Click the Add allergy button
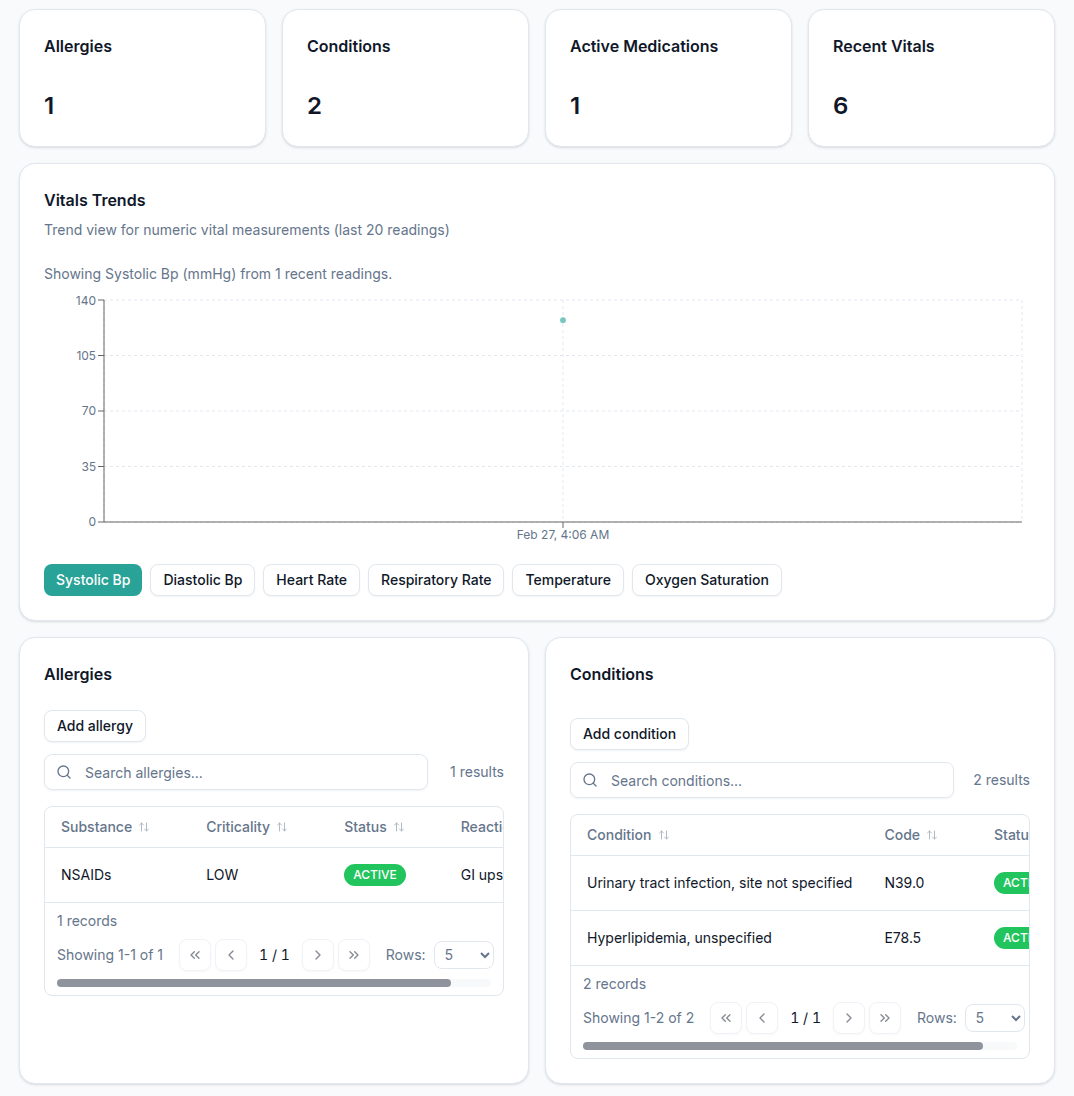 pos(94,726)
